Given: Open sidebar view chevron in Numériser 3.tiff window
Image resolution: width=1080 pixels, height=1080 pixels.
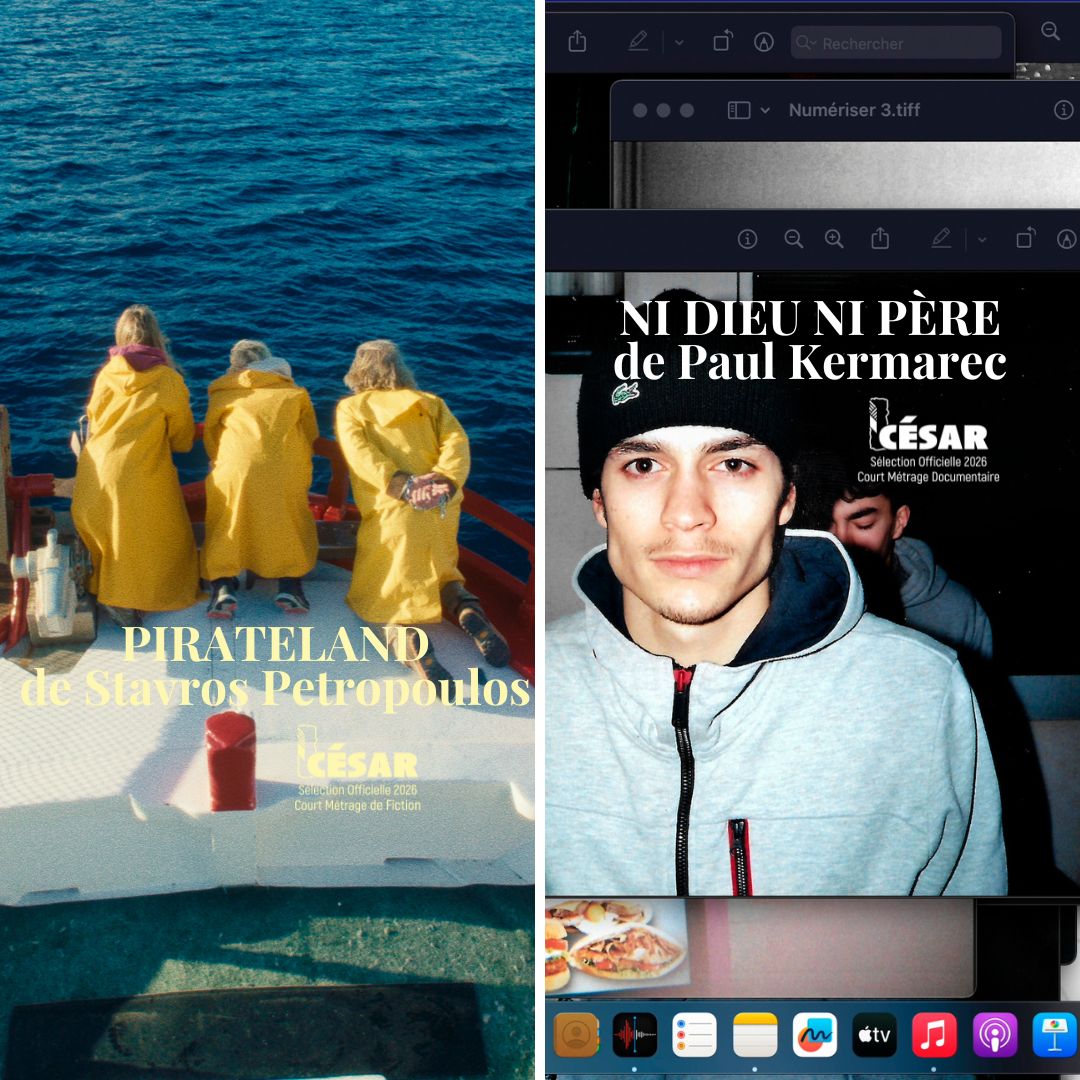Looking at the screenshot, I should click(x=765, y=110).
